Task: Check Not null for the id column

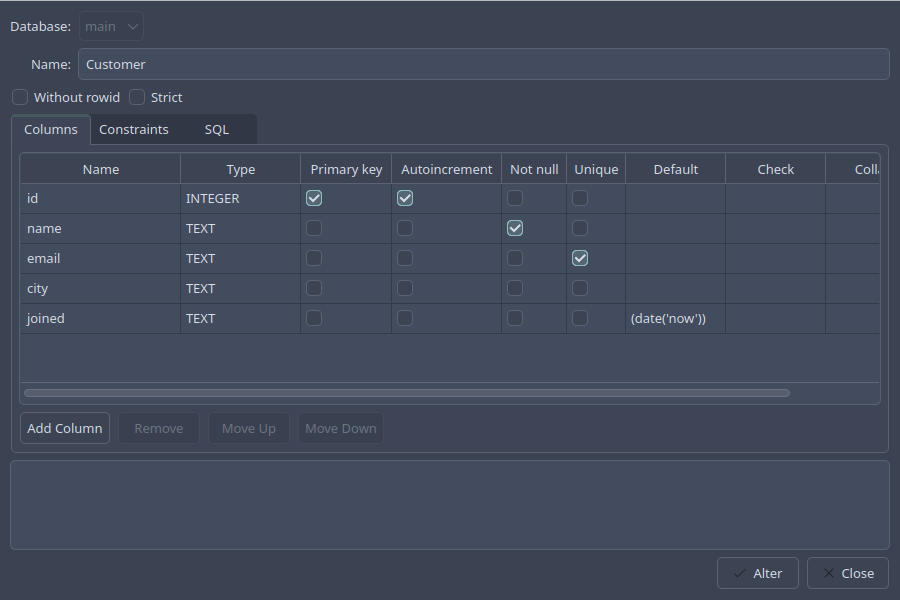Action: click(x=515, y=198)
